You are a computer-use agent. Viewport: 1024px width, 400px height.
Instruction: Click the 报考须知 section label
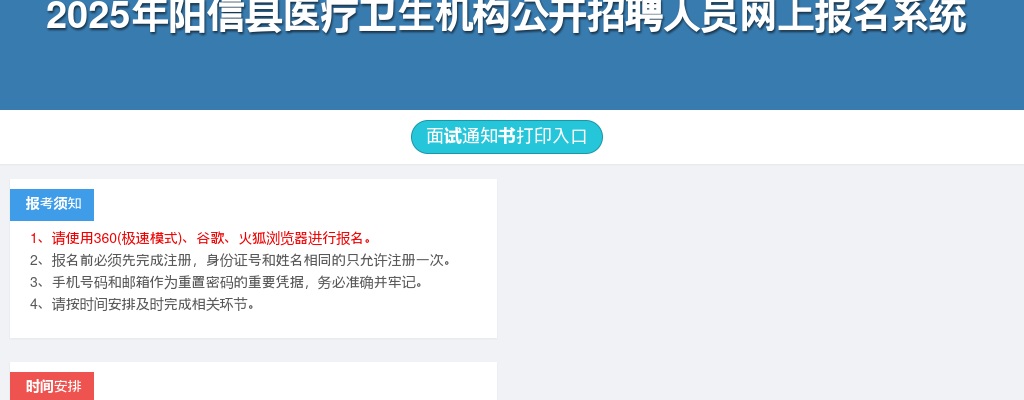(x=52, y=205)
